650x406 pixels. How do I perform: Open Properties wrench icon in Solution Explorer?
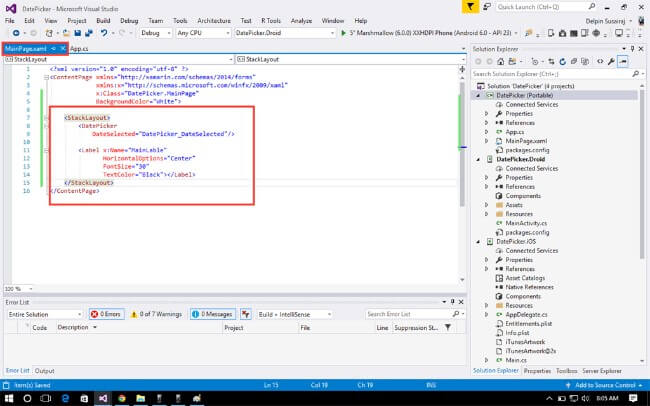(611, 61)
